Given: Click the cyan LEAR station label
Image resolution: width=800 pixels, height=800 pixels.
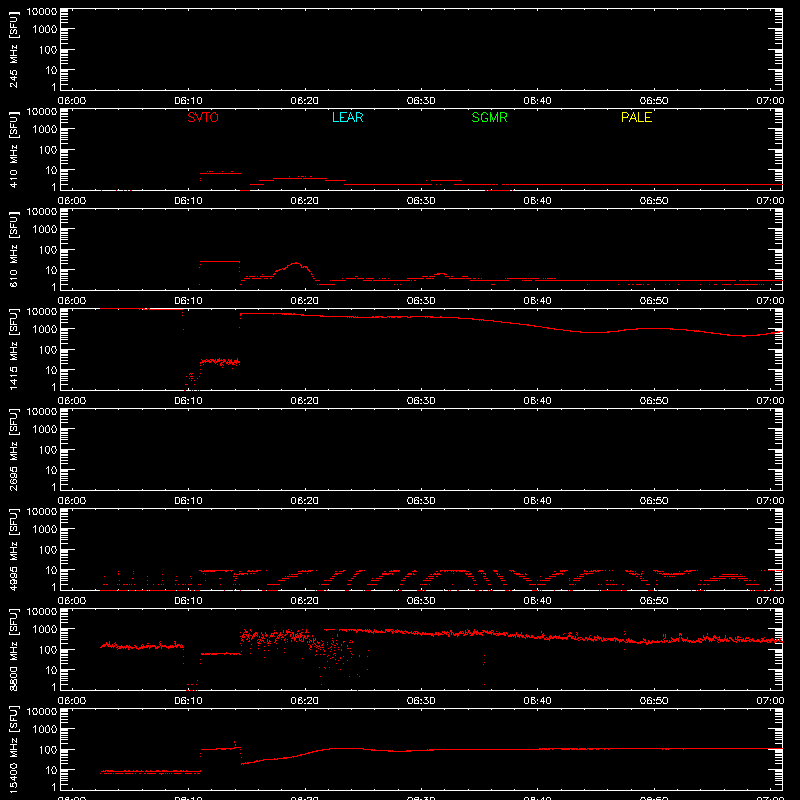Looking at the screenshot, I should pos(347,117).
